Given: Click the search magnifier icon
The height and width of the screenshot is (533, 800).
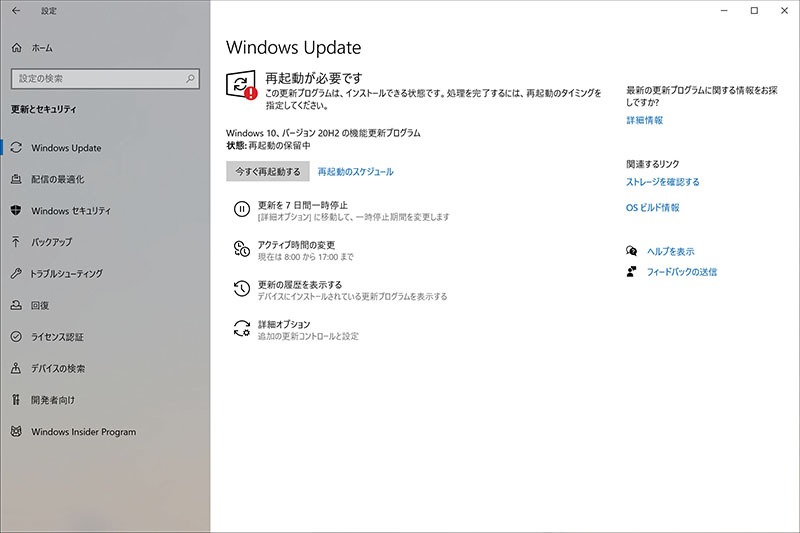Looking at the screenshot, I should click(x=190, y=79).
